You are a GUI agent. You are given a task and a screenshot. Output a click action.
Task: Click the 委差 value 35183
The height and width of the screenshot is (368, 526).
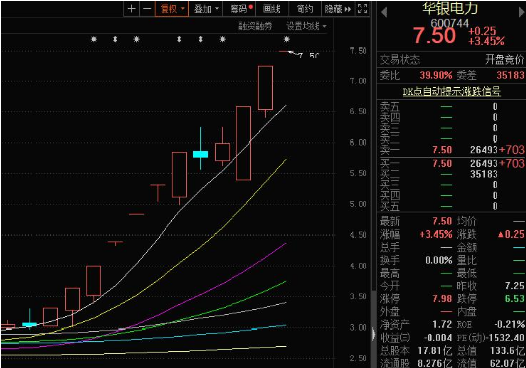[x=510, y=75]
